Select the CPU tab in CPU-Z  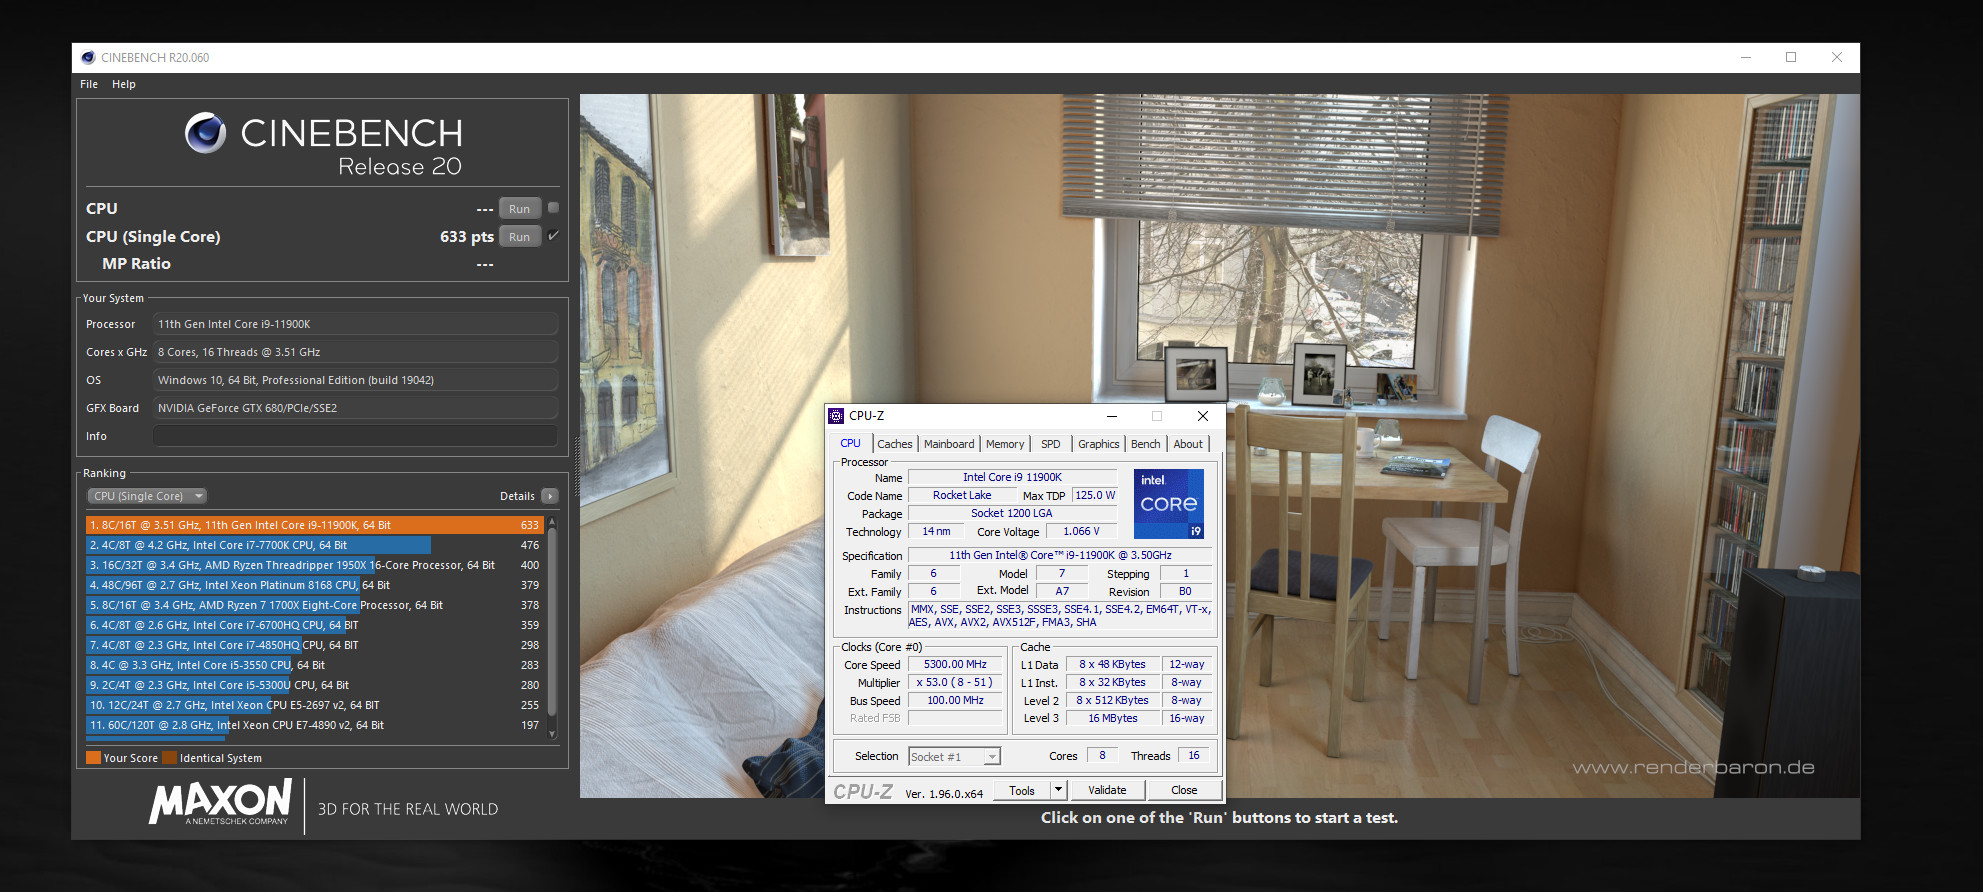point(850,443)
